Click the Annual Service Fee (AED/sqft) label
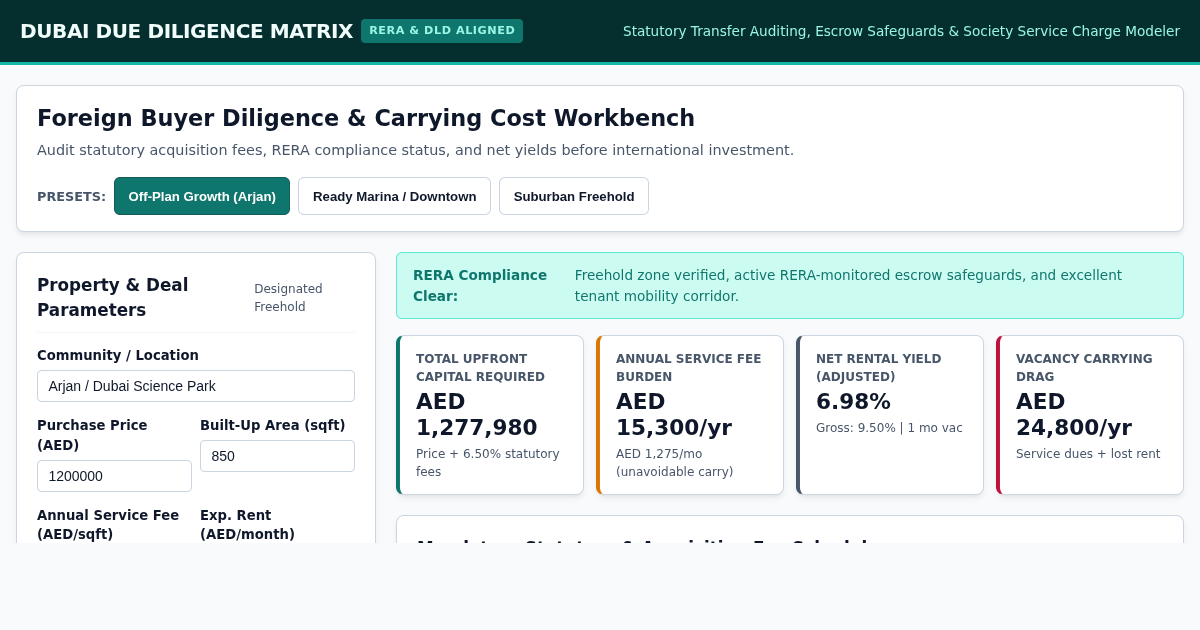The height and width of the screenshot is (630, 1200). pyautogui.click(x=108, y=525)
